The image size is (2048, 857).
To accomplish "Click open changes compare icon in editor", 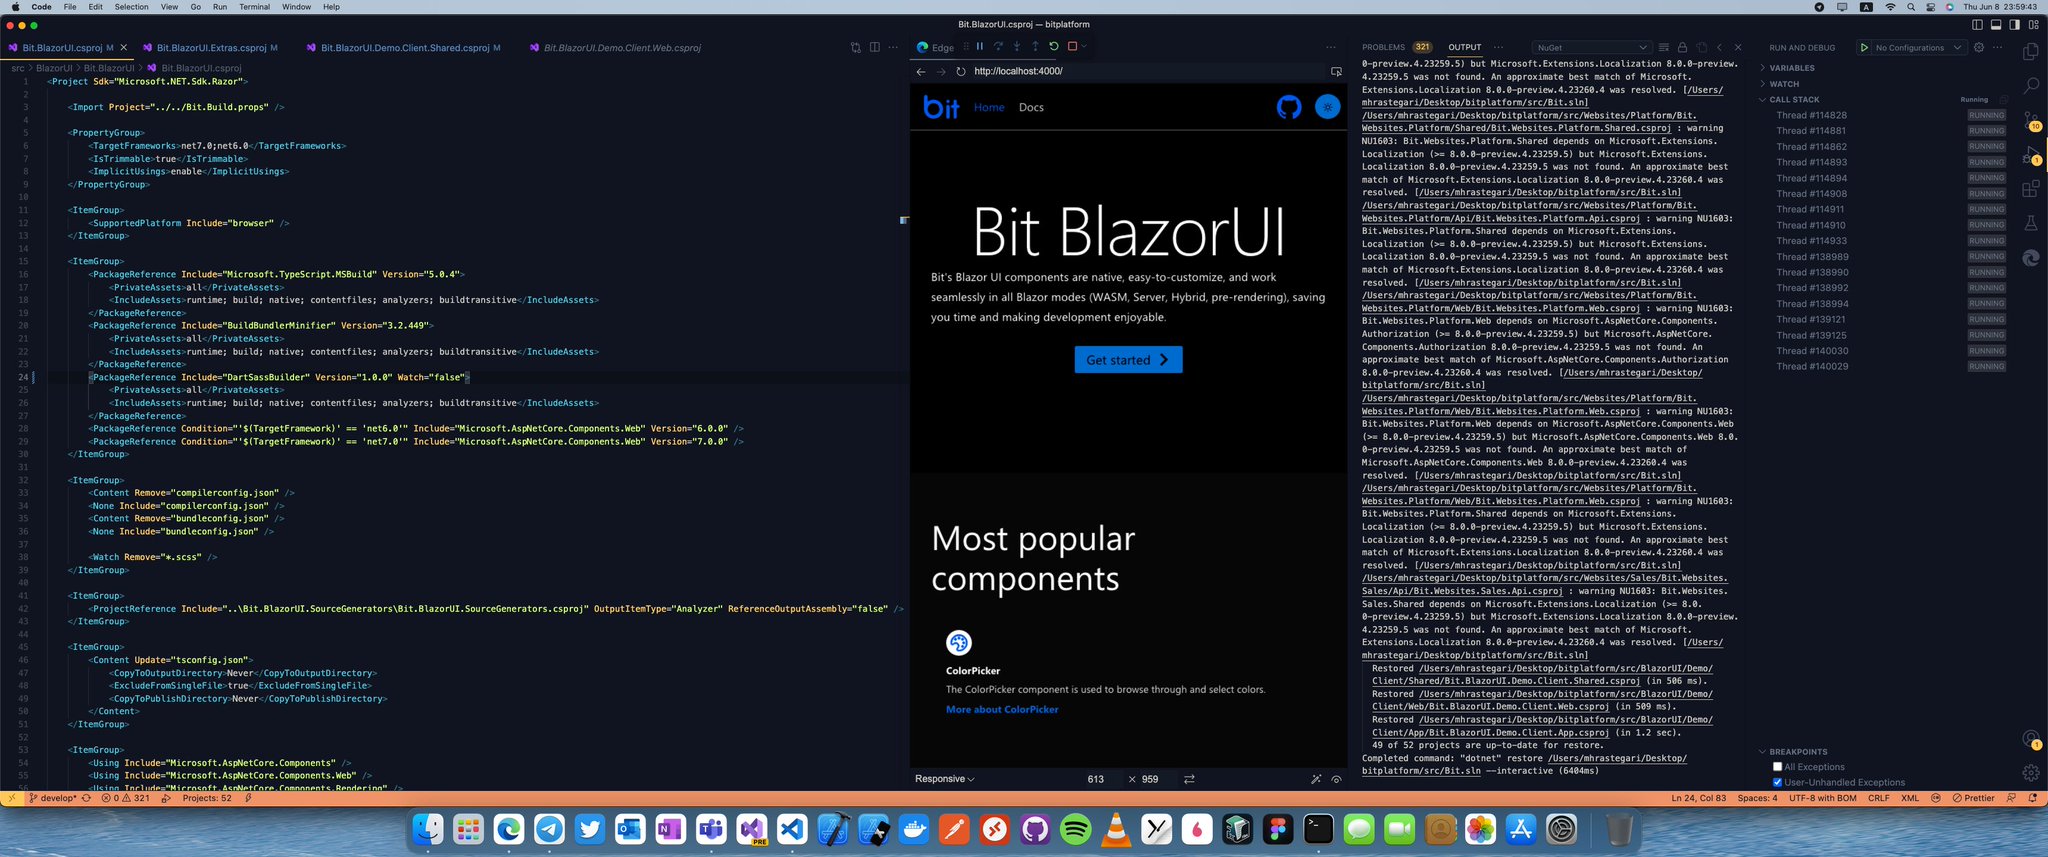I will coord(856,47).
